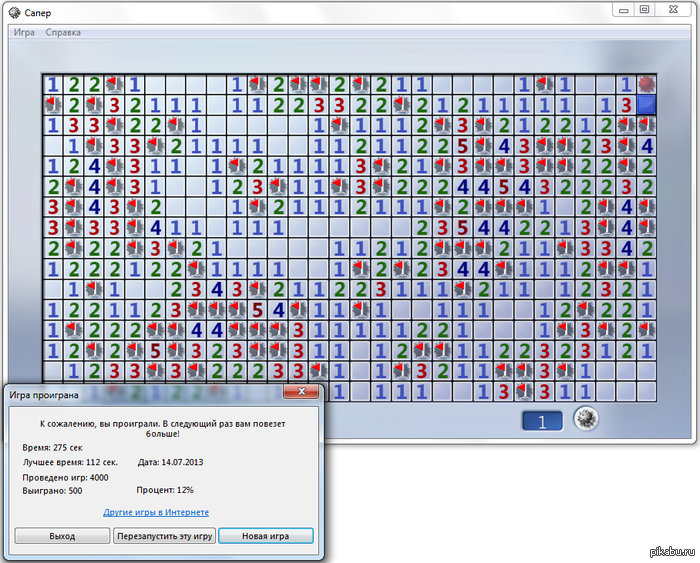Minimize the Сапер window
Screen dimensions: 700x563
[622, 10]
